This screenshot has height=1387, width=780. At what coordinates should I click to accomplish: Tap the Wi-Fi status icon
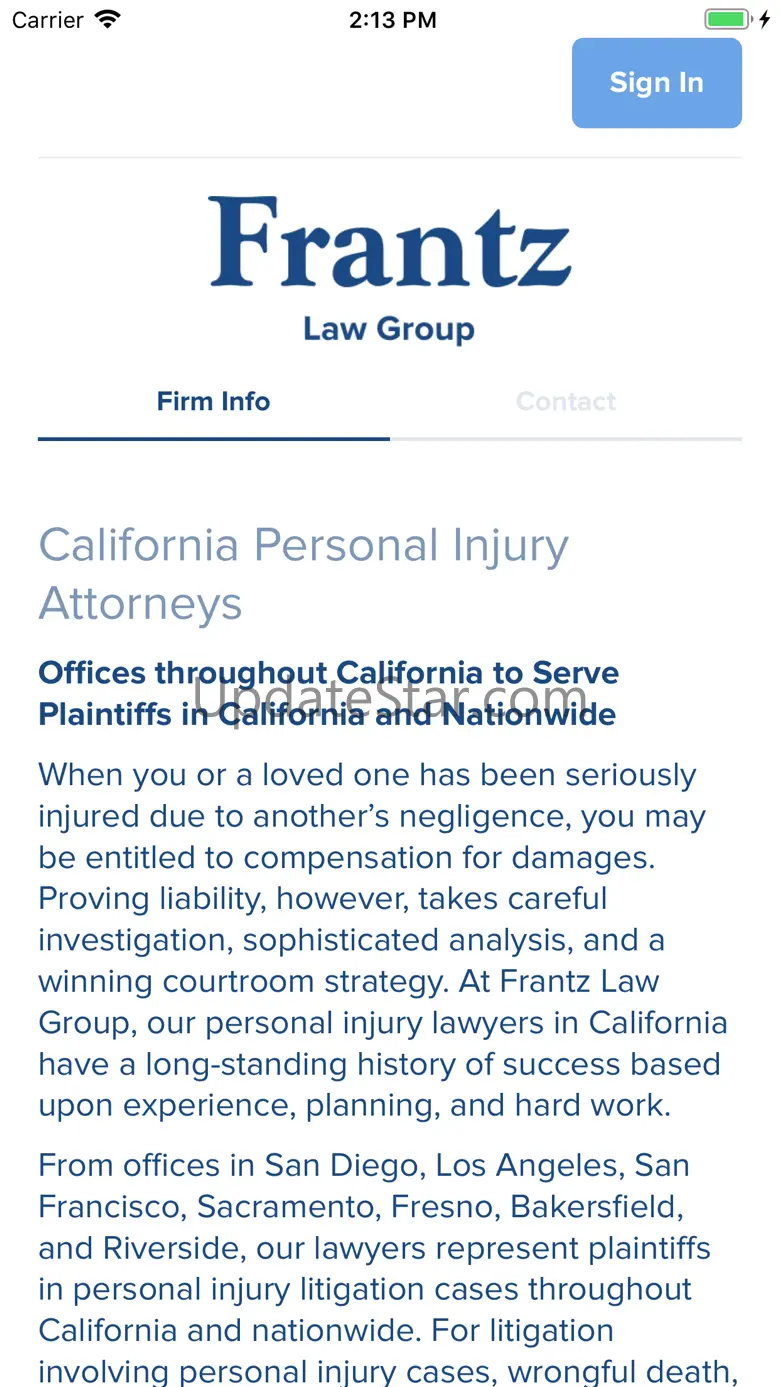107,20
